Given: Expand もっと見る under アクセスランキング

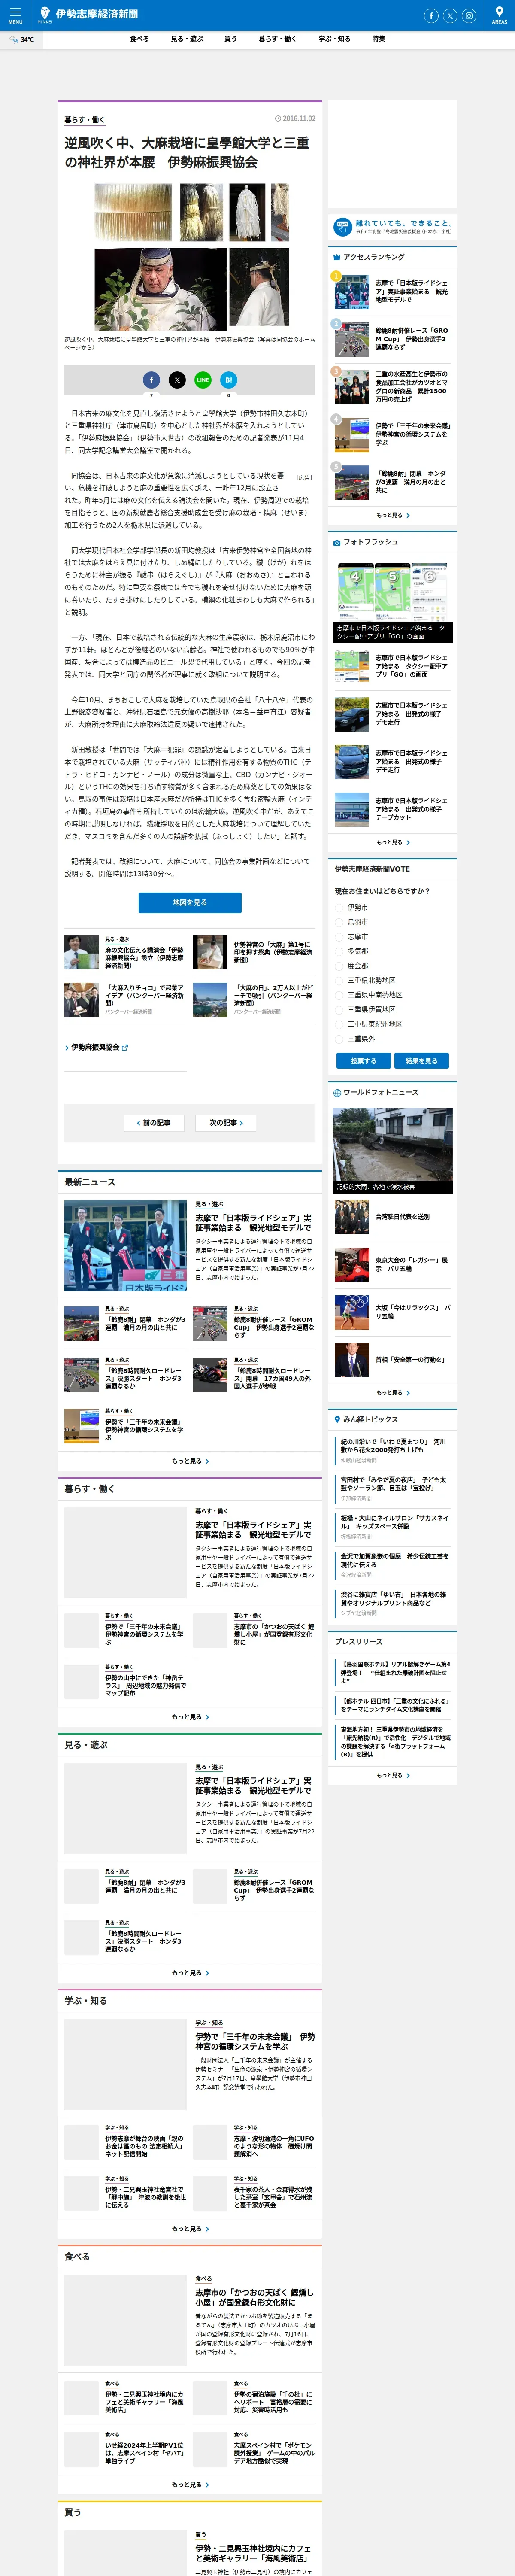Looking at the screenshot, I should [393, 515].
